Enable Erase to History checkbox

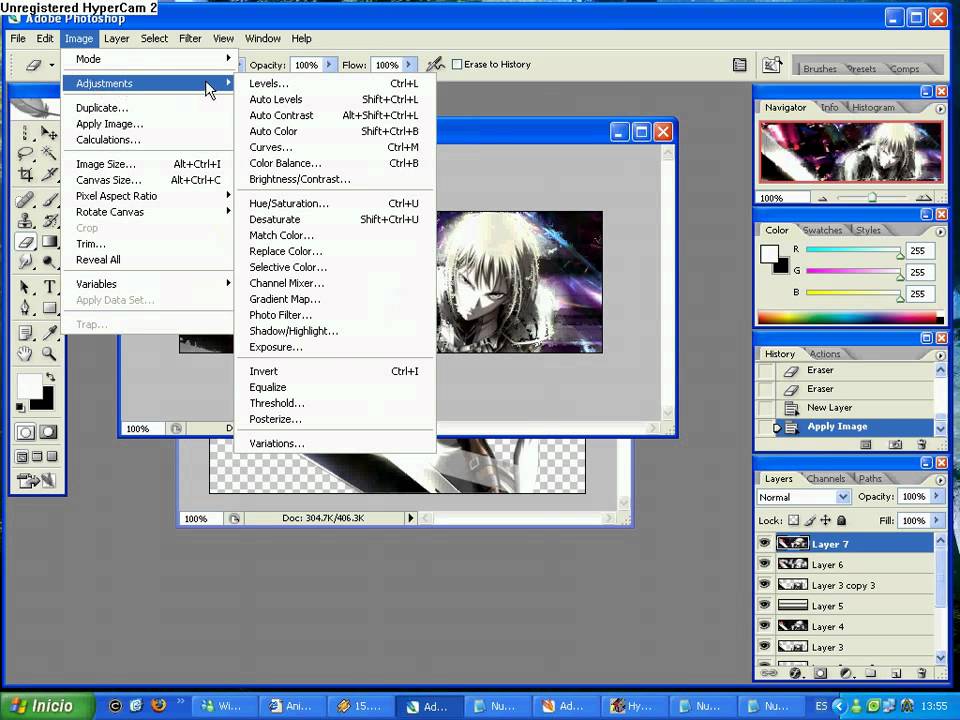[457, 64]
